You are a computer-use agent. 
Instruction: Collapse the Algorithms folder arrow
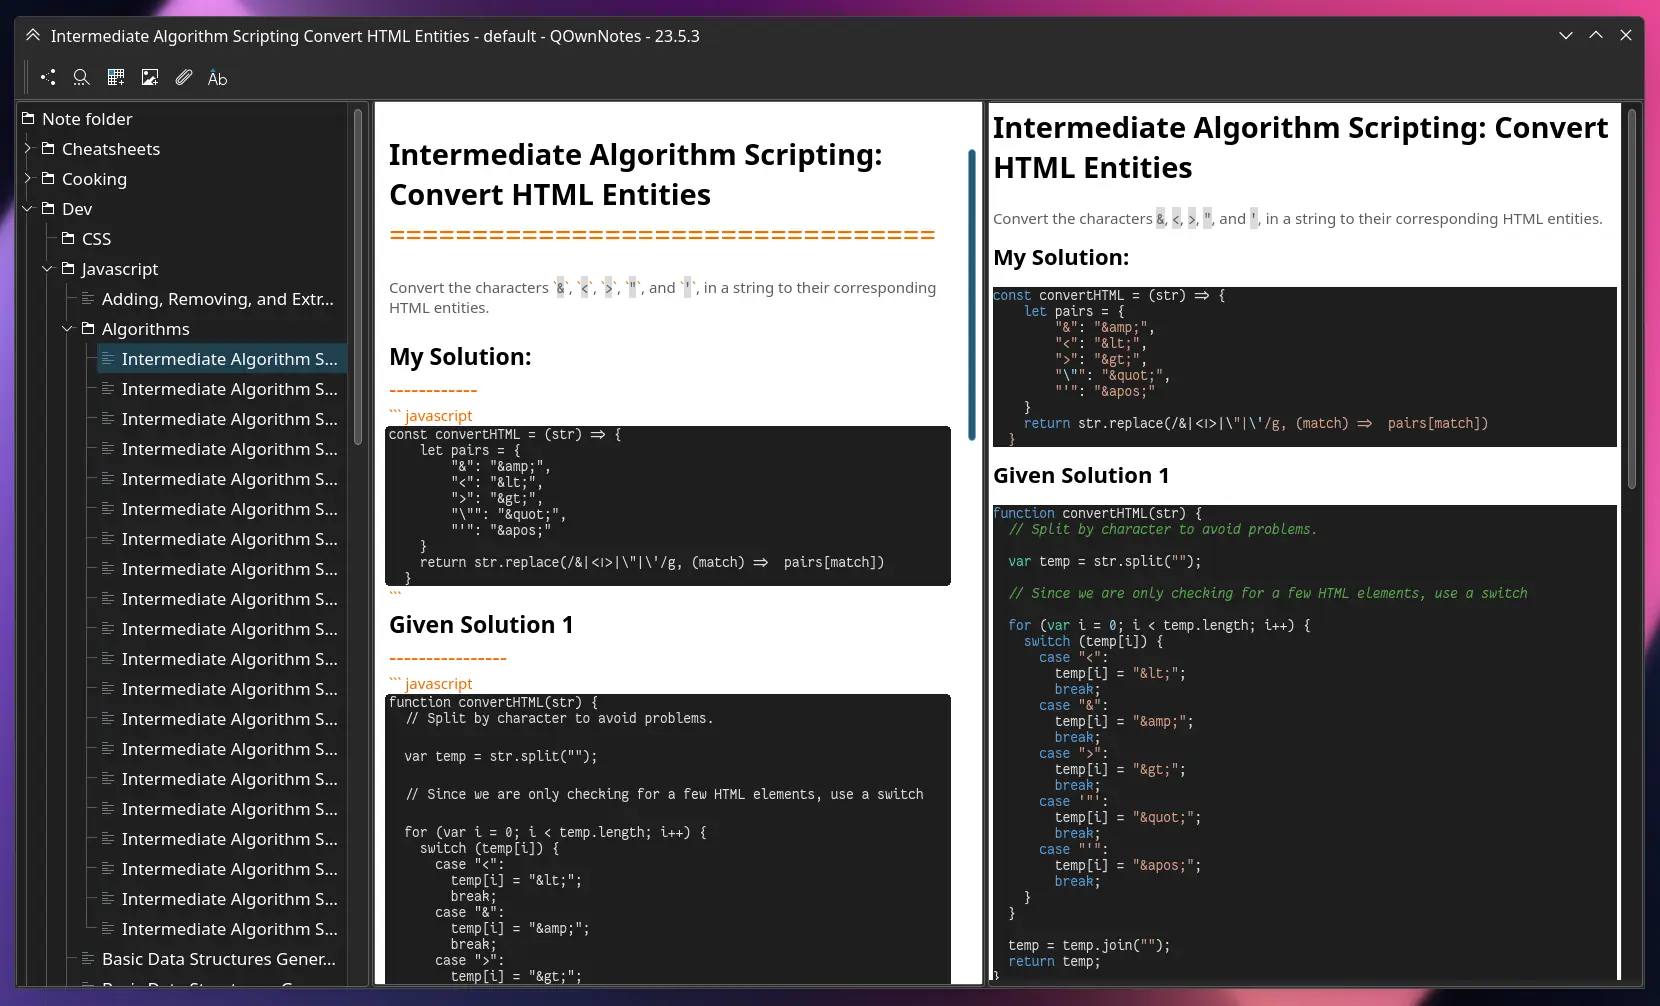click(x=68, y=329)
